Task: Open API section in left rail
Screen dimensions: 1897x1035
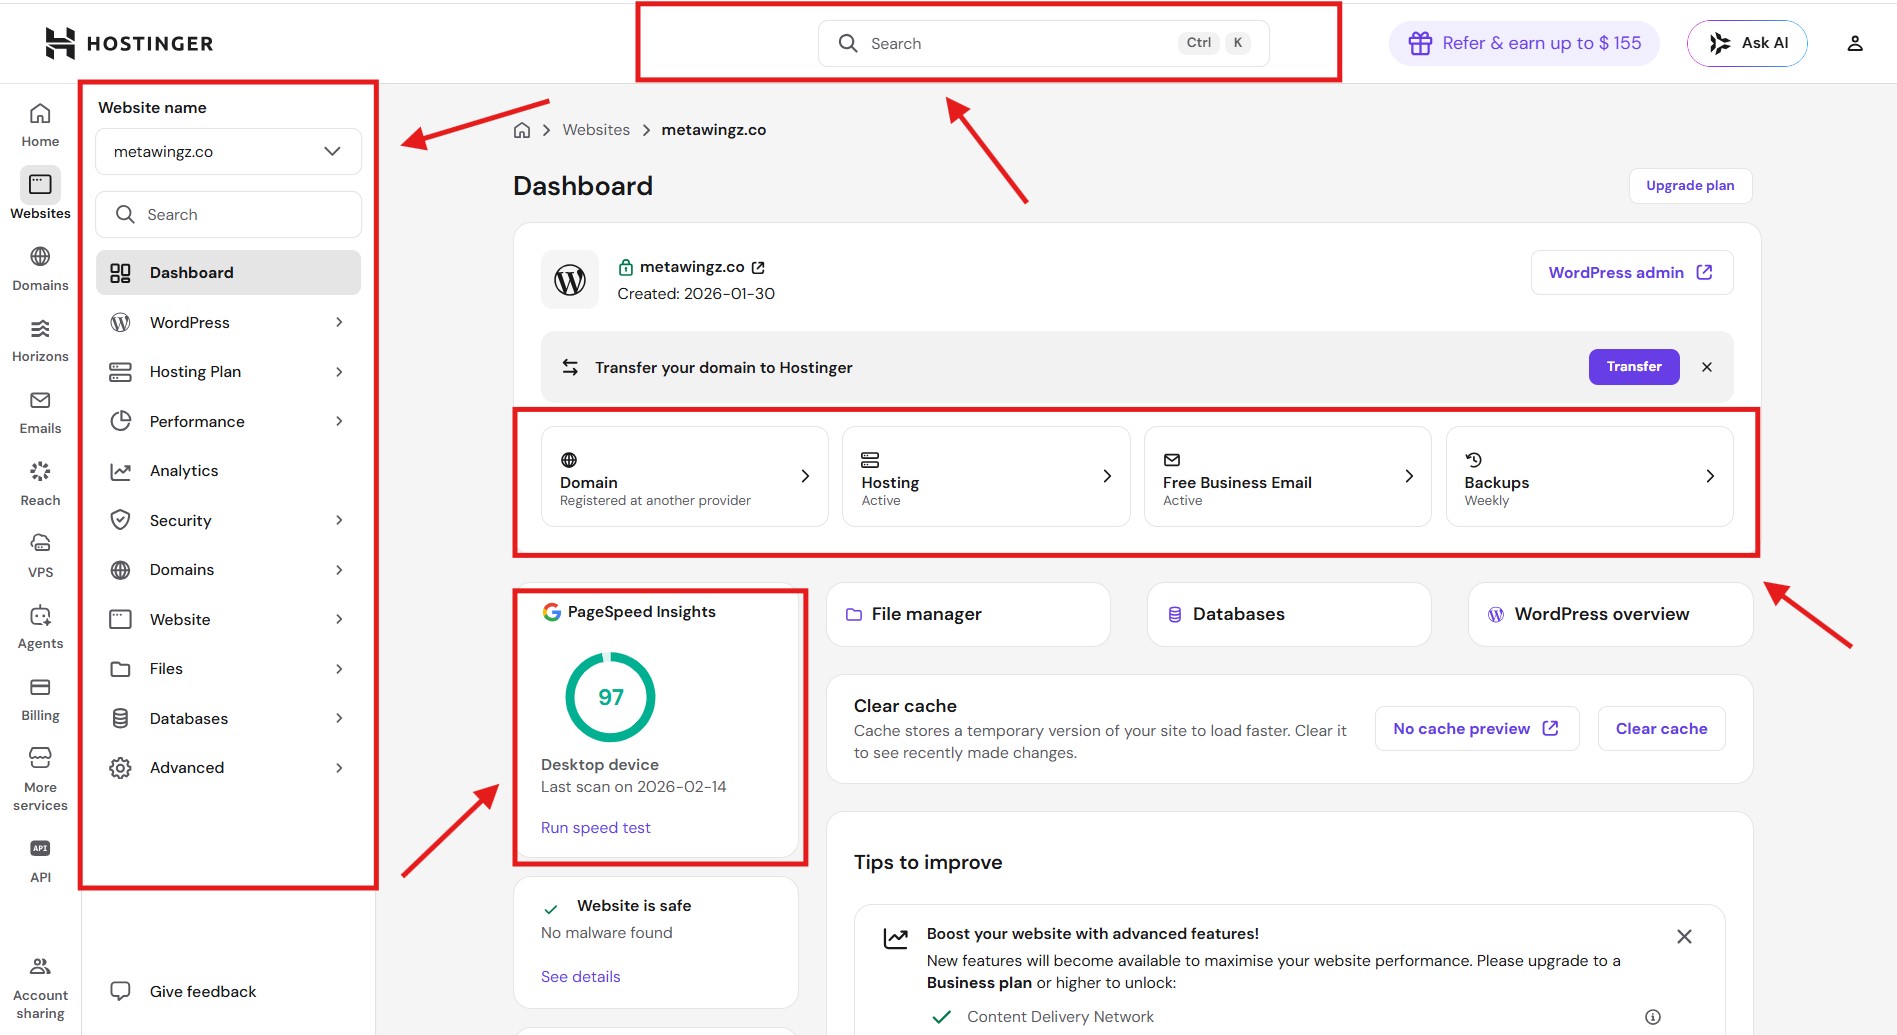Action: pyautogui.click(x=40, y=861)
